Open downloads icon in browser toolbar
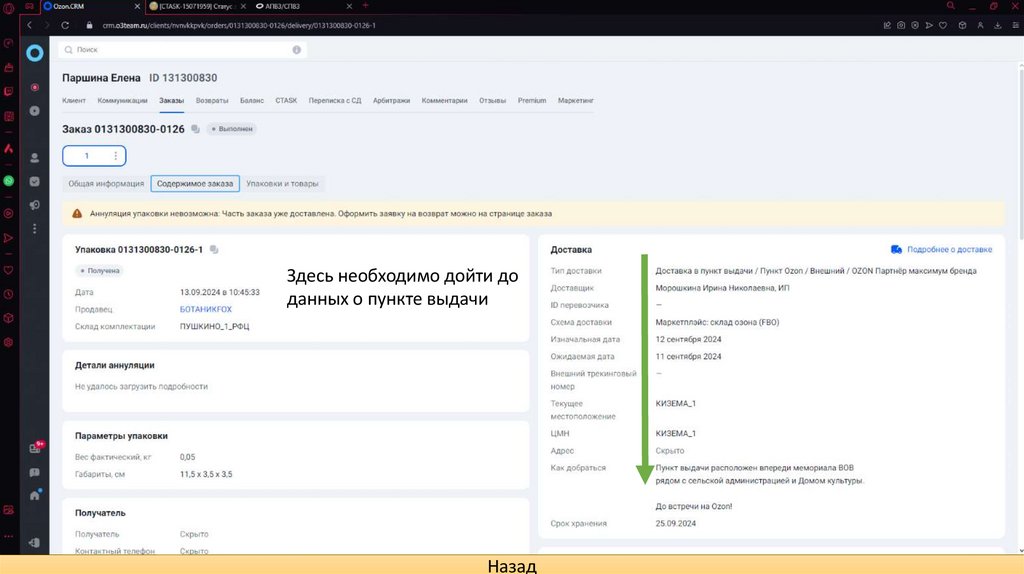 click(x=998, y=25)
